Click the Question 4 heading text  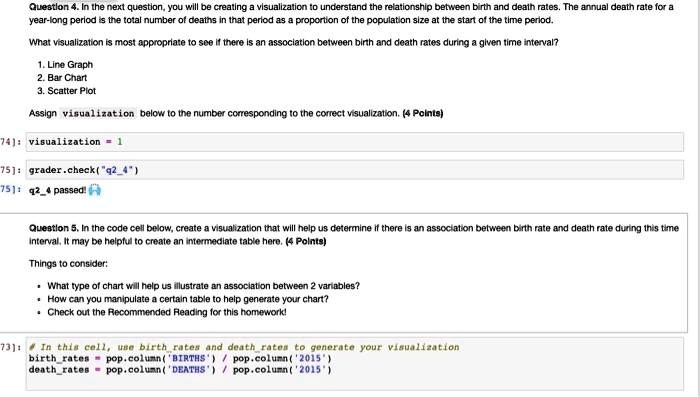pos(54,7)
